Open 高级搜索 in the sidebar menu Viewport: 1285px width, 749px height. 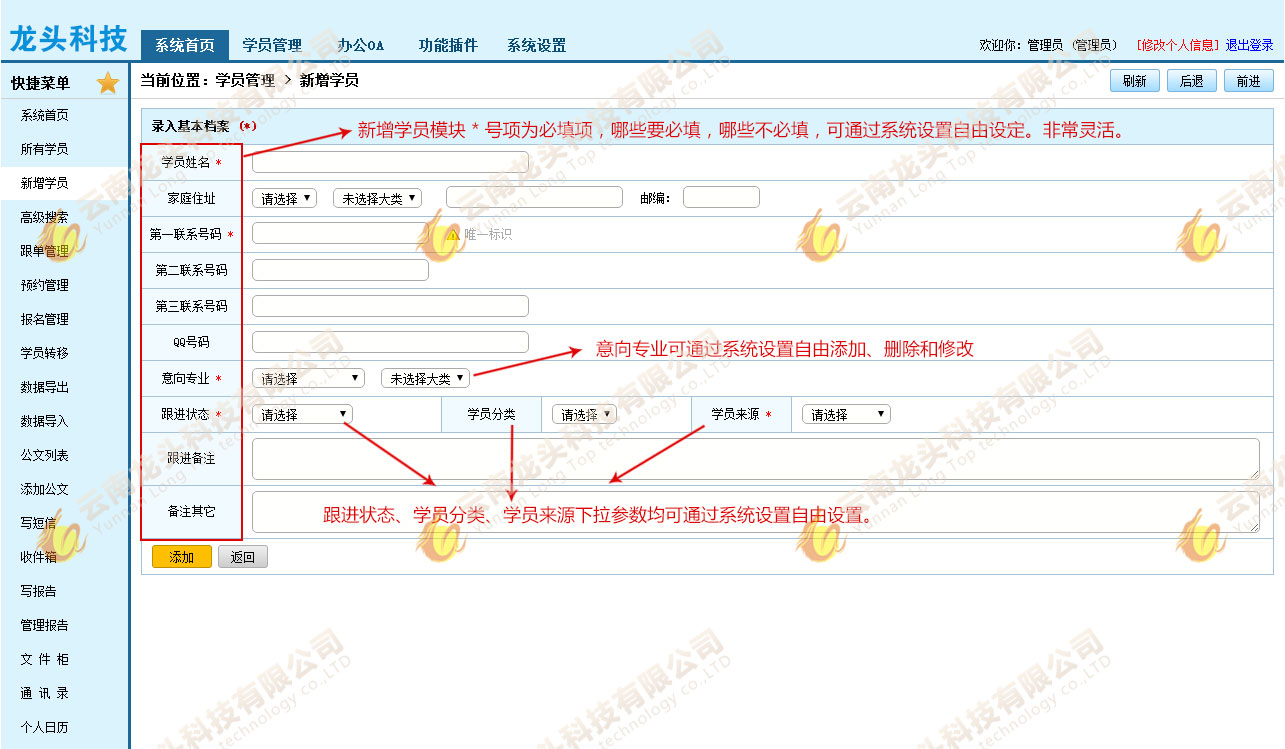[x=45, y=217]
